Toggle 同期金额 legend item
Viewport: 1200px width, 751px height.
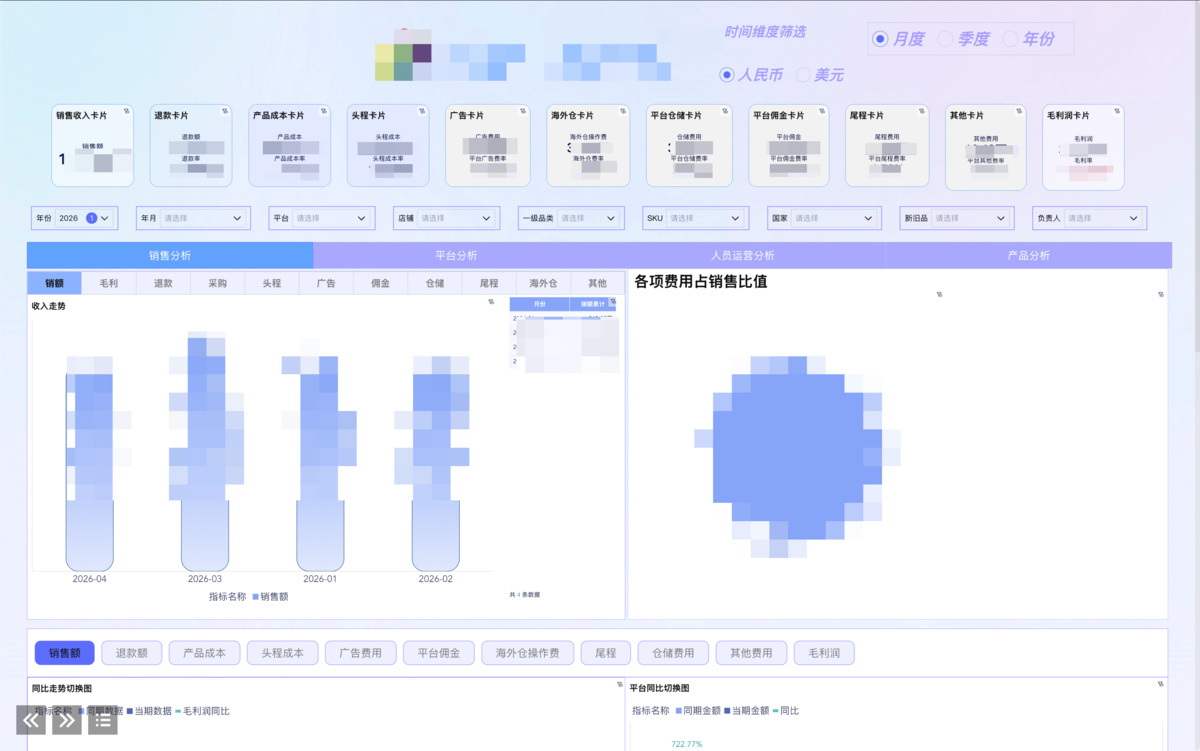pos(698,711)
